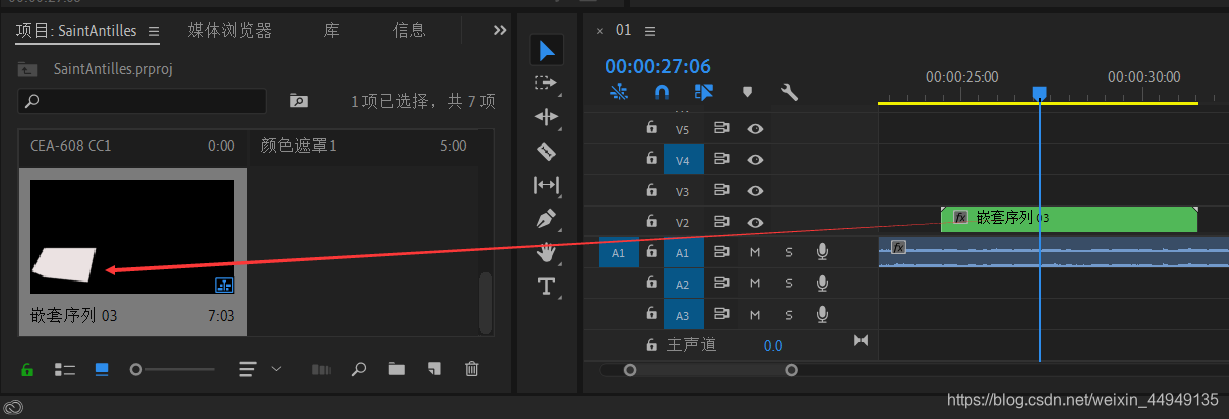Image resolution: width=1229 pixels, height=419 pixels.
Task: Select the sequence 01 timeline tab
Action: (x=623, y=30)
